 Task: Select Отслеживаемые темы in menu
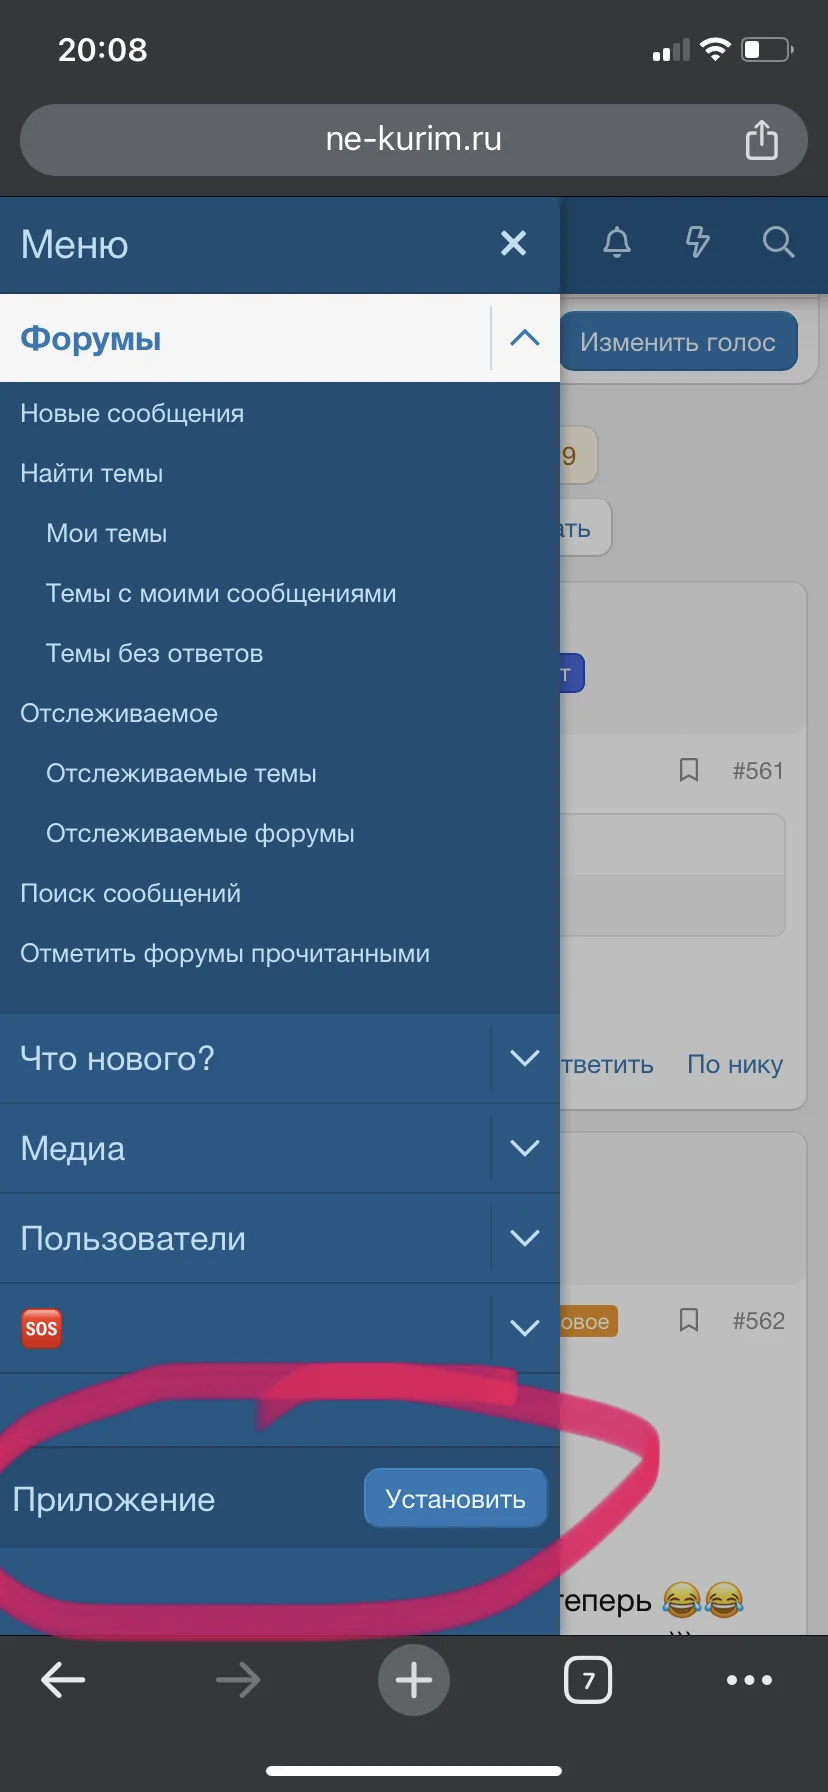tap(181, 773)
